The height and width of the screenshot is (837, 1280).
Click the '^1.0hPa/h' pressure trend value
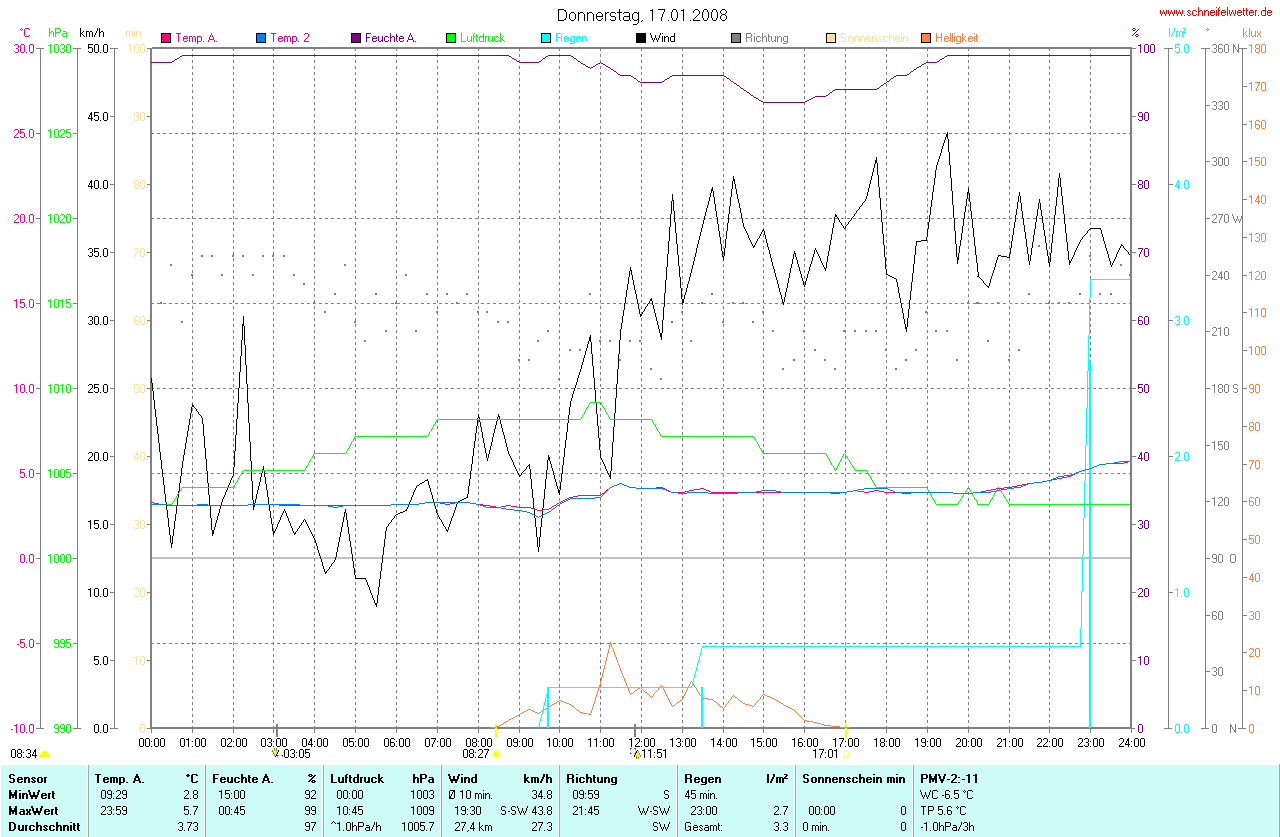point(356,828)
